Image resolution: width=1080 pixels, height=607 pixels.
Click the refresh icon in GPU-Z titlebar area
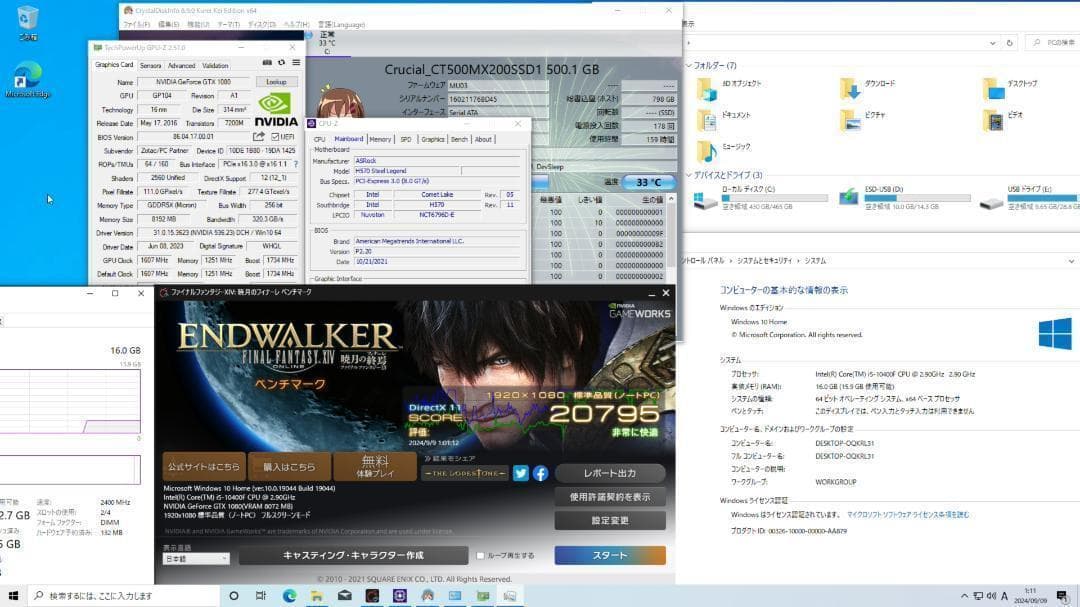[281, 61]
